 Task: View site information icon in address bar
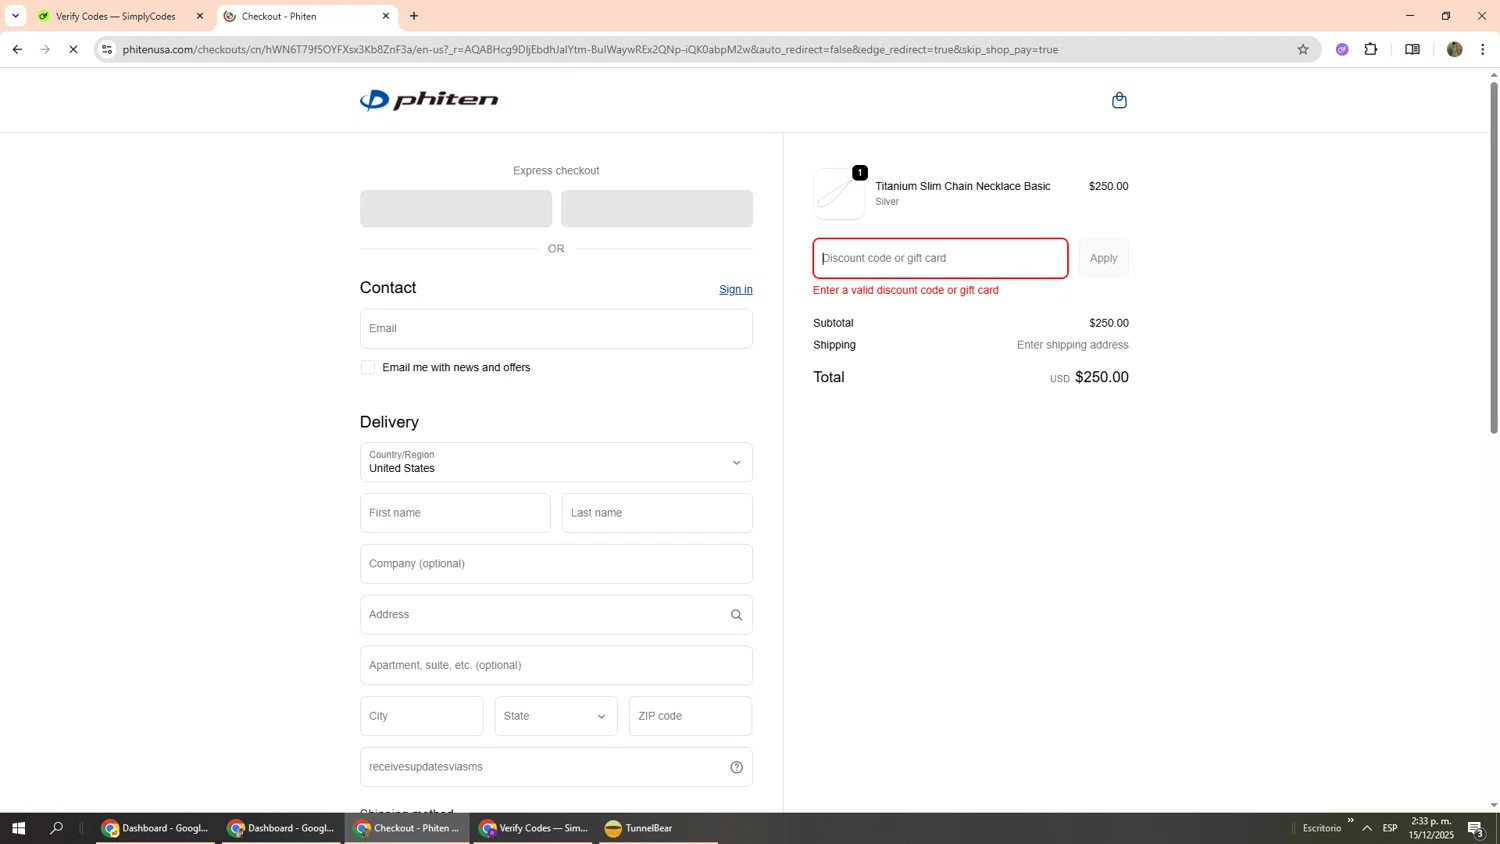108,49
